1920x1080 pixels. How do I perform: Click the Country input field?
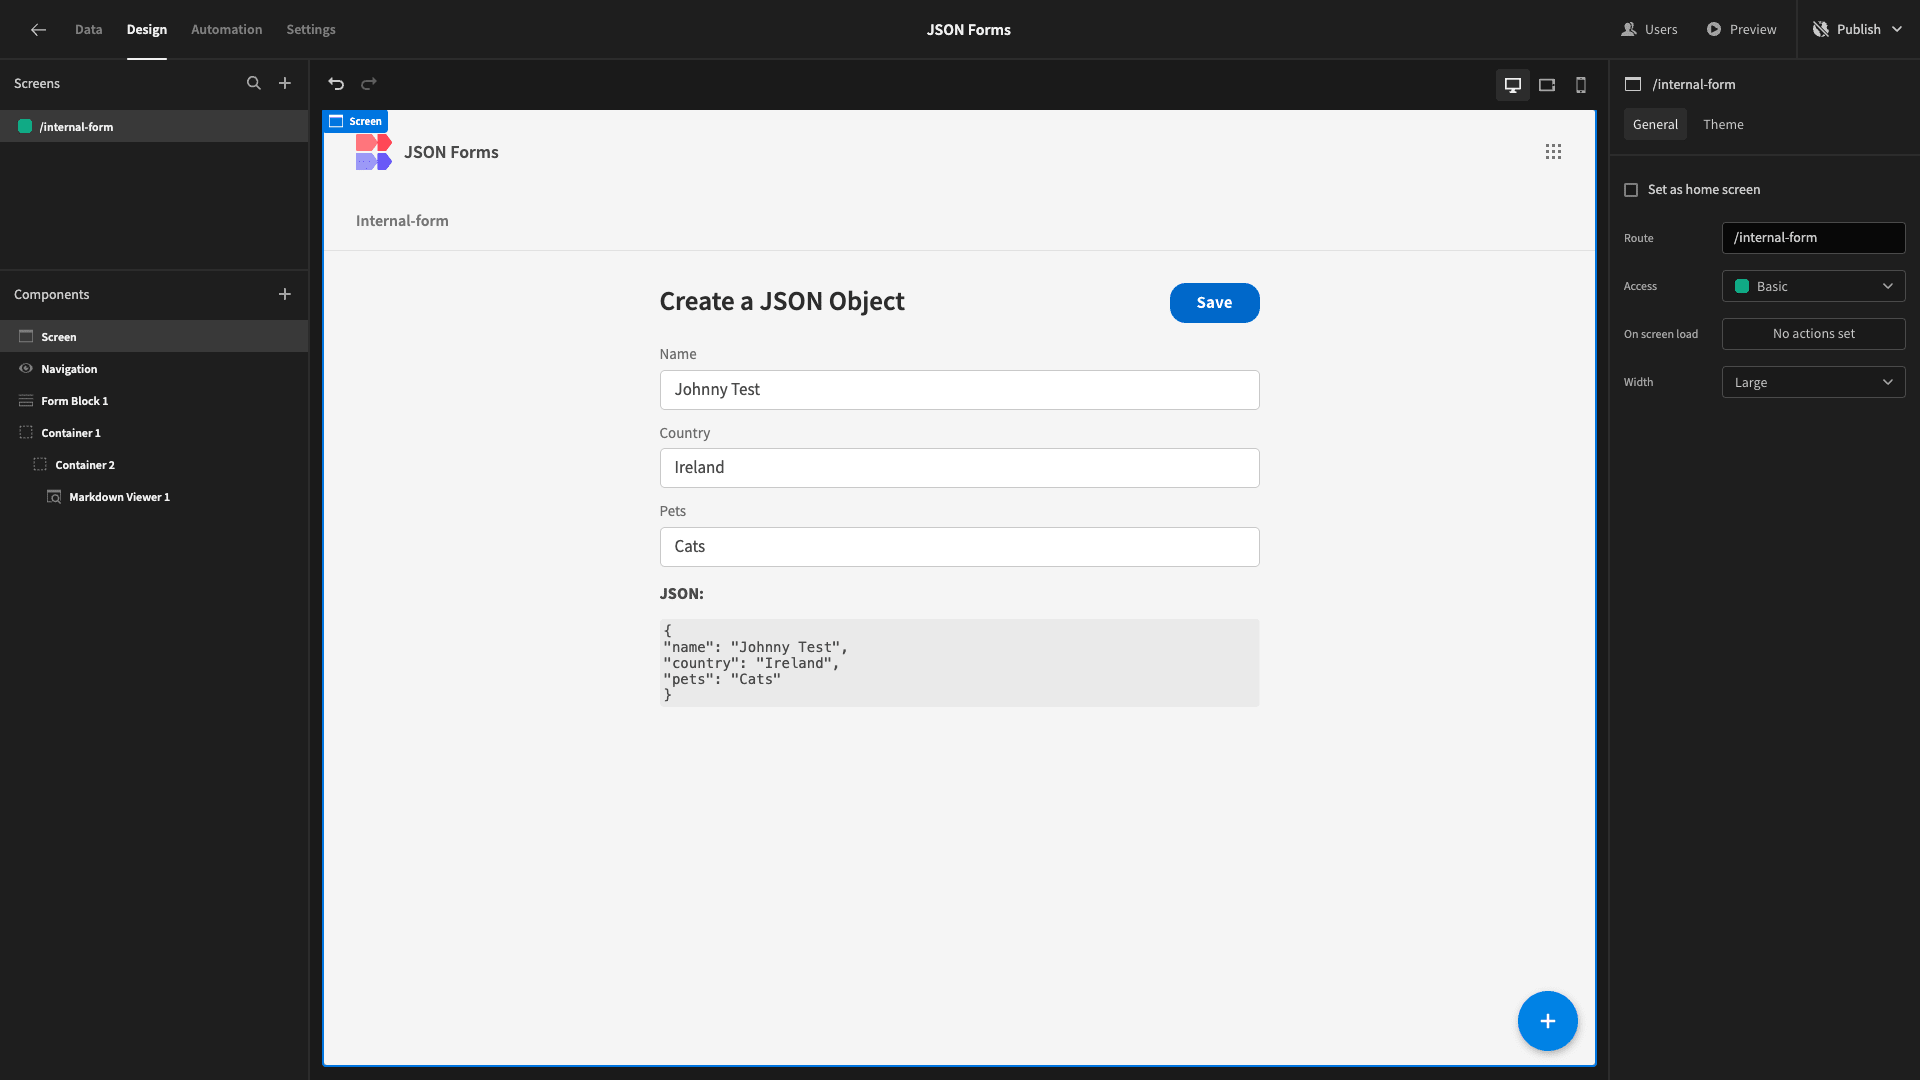coord(959,468)
